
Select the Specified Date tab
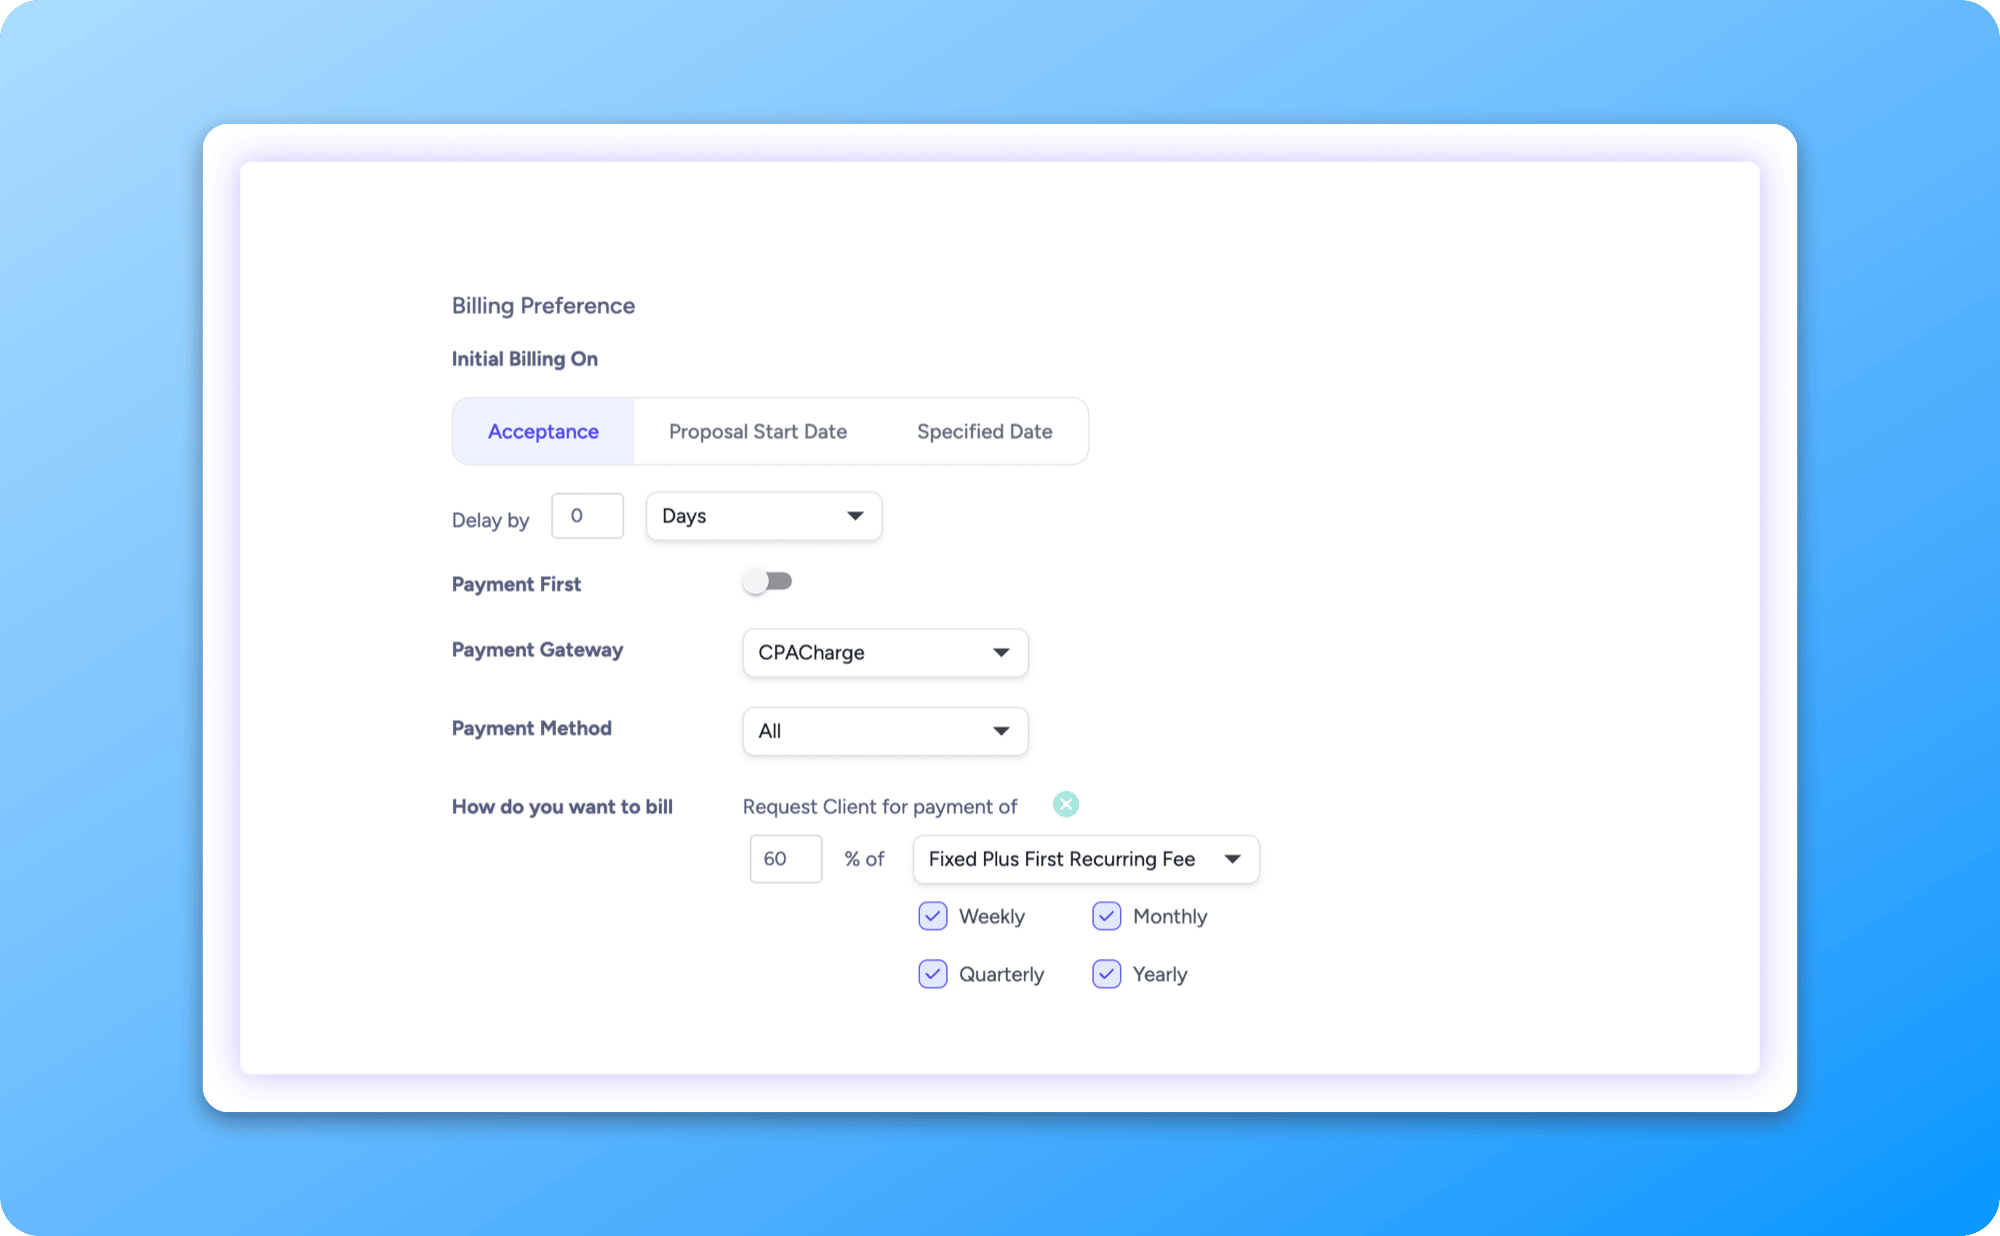pos(984,431)
